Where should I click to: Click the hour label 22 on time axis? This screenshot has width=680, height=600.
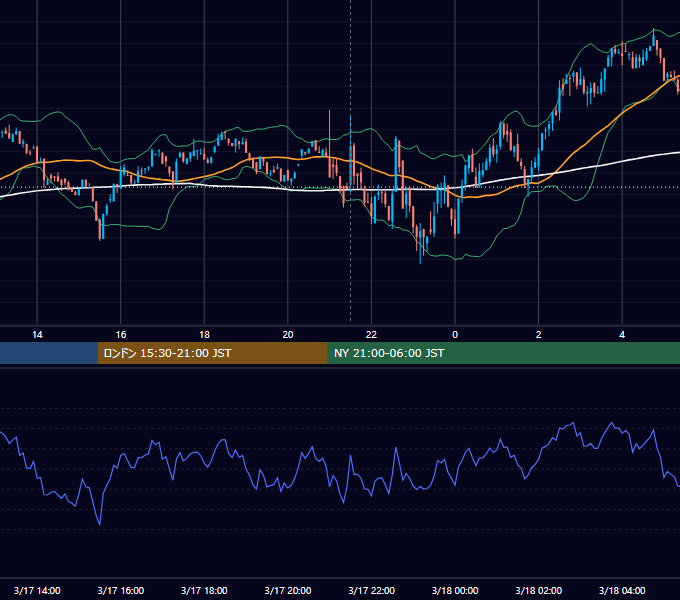pyautogui.click(x=371, y=335)
